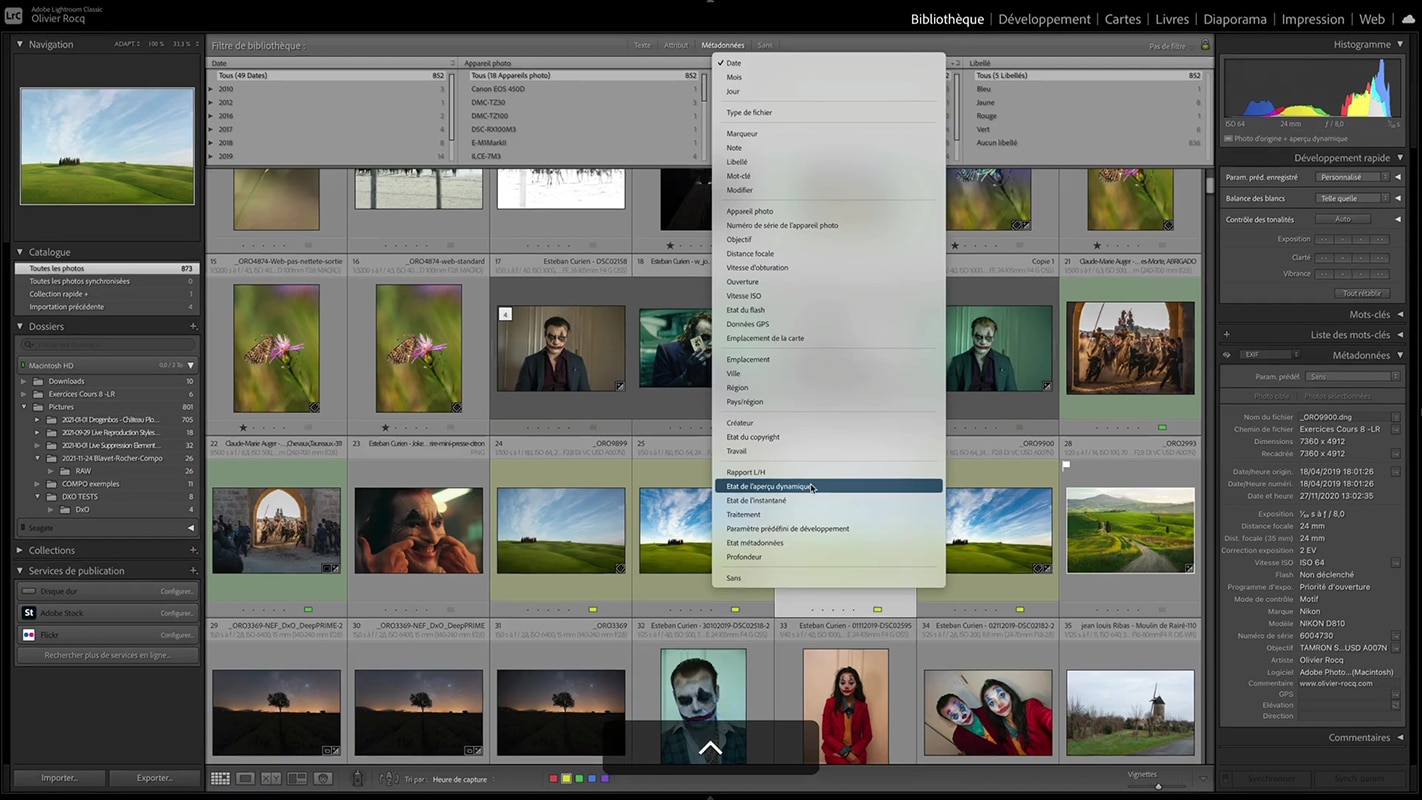Choose Etat de l'aperçu dynamique menu entry
Screen dimensions: 1422x800
click(x=828, y=486)
